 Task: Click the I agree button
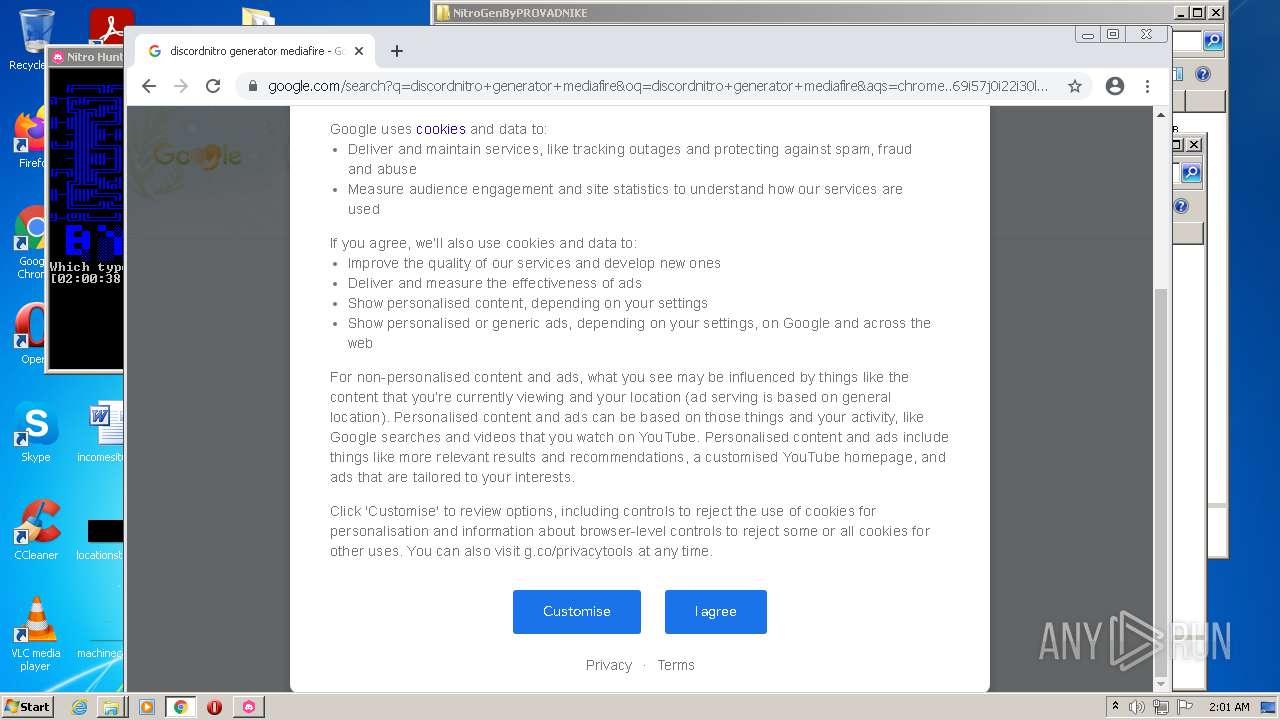pos(716,612)
